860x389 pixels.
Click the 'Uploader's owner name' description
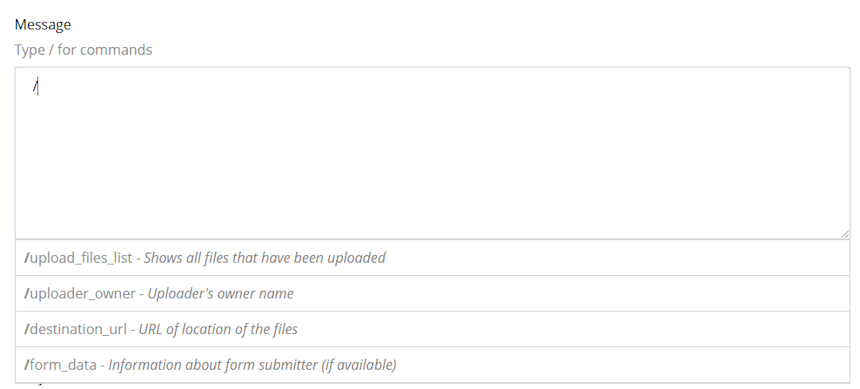[x=220, y=294]
